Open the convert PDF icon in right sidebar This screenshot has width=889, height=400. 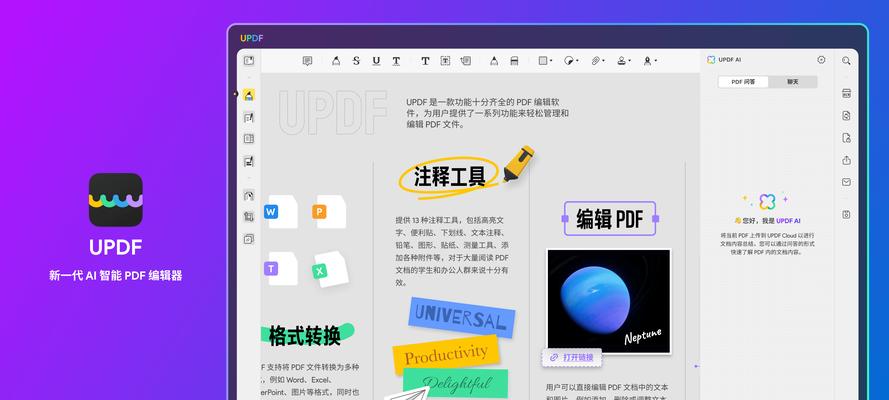coord(846,116)
